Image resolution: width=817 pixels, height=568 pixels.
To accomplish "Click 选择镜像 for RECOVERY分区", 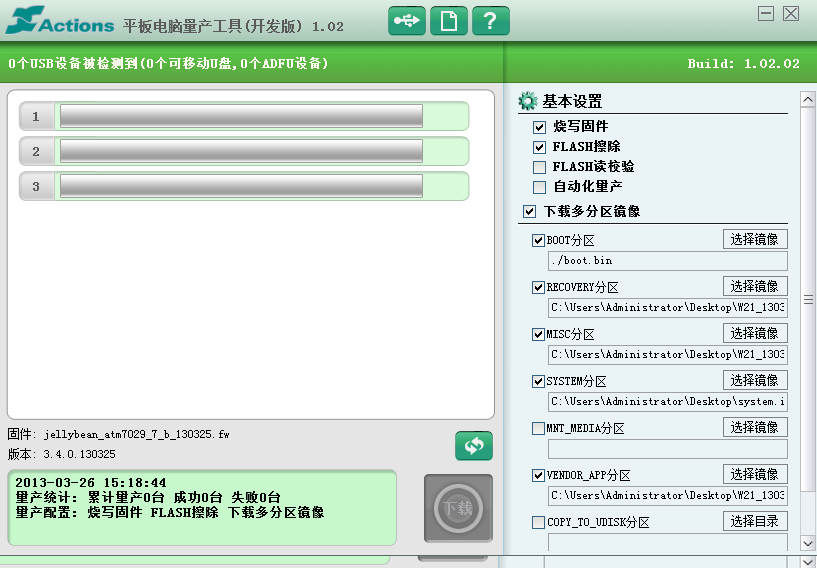I will (x=755, y=286).
